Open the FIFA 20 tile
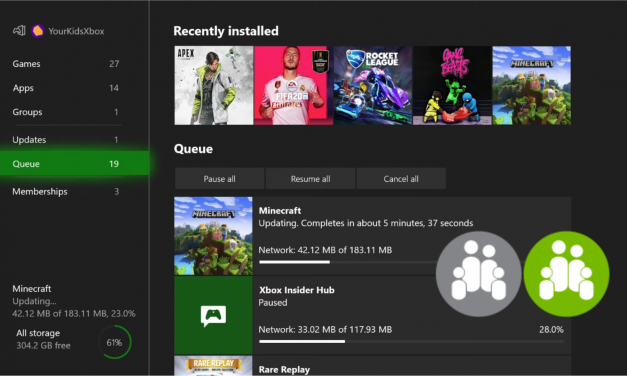 [x=293, y=85]
